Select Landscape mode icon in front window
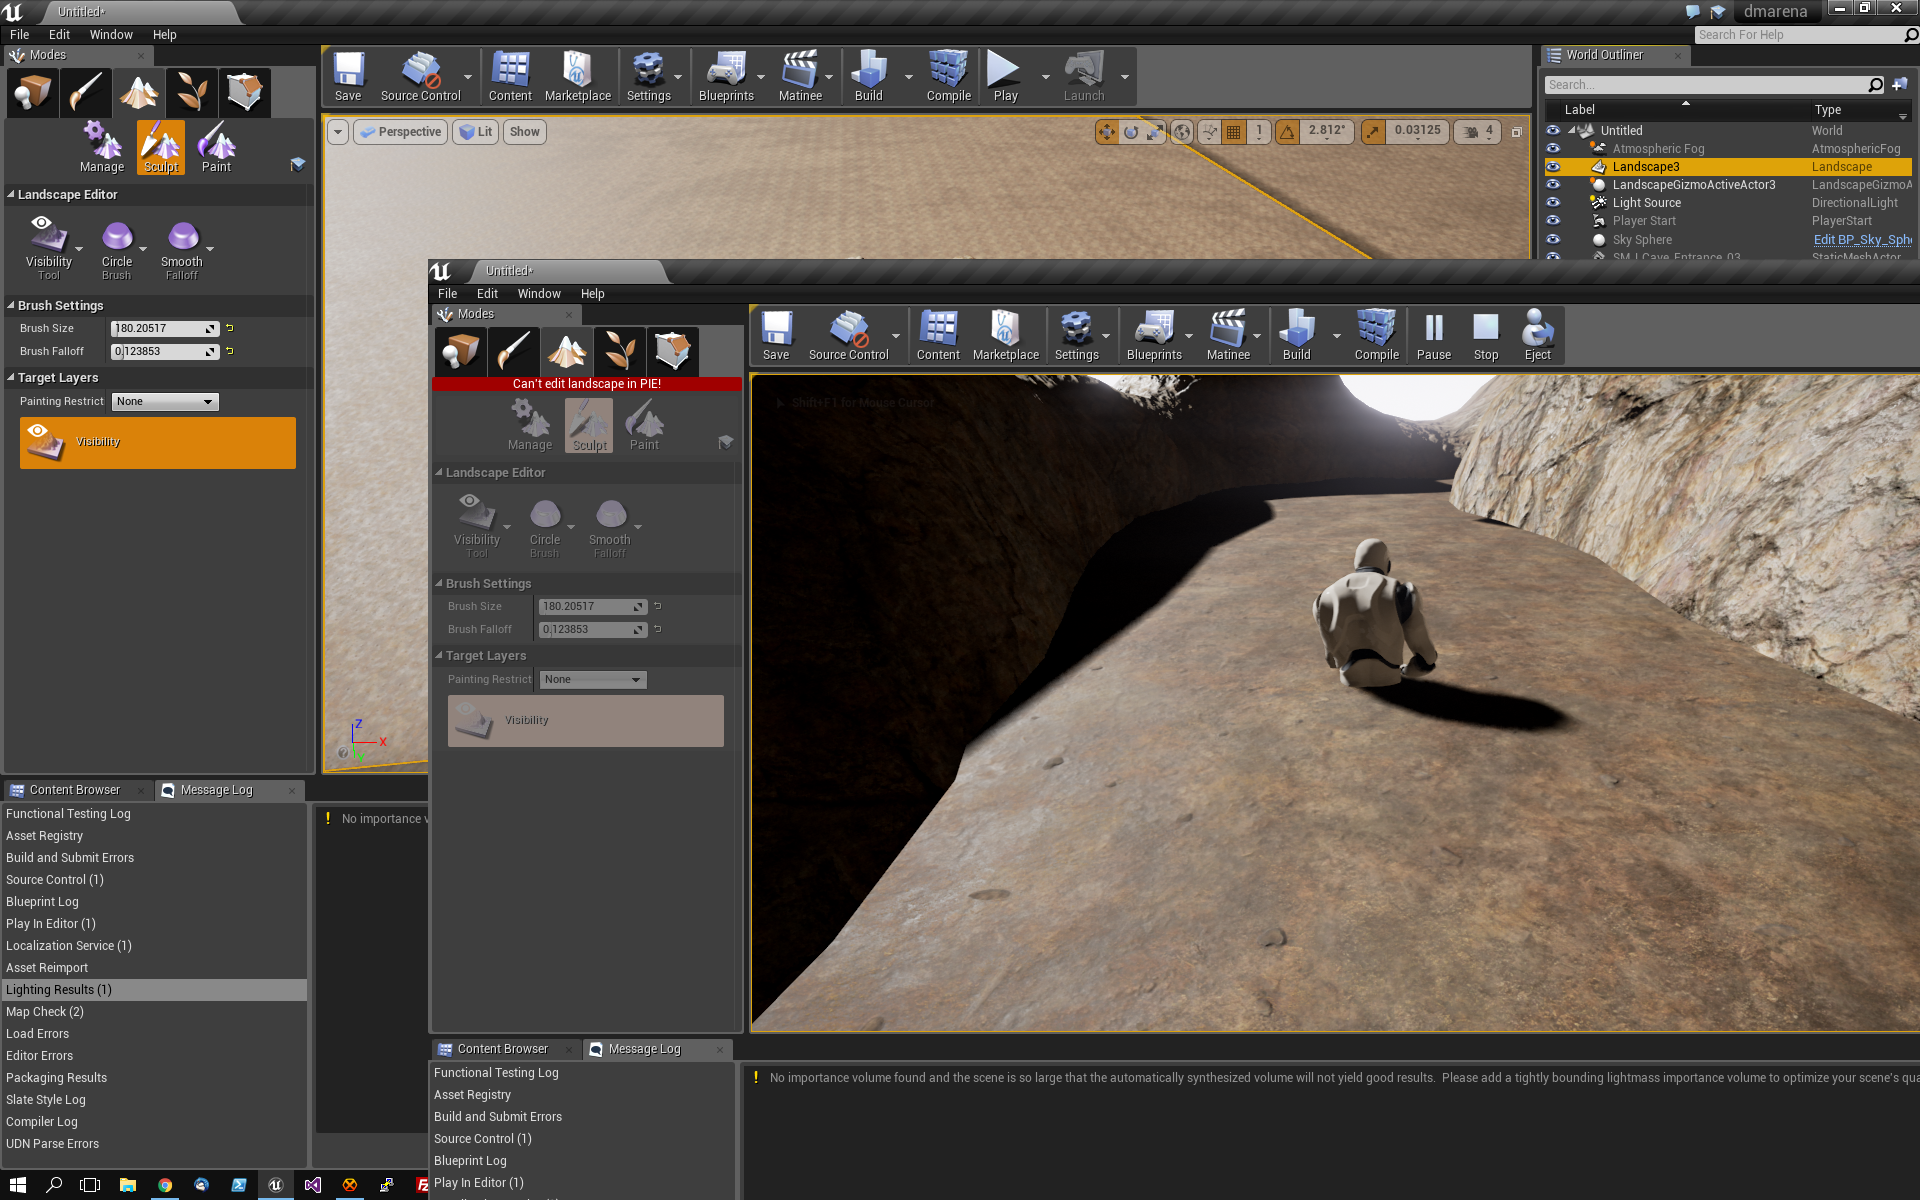 point(567,352)
